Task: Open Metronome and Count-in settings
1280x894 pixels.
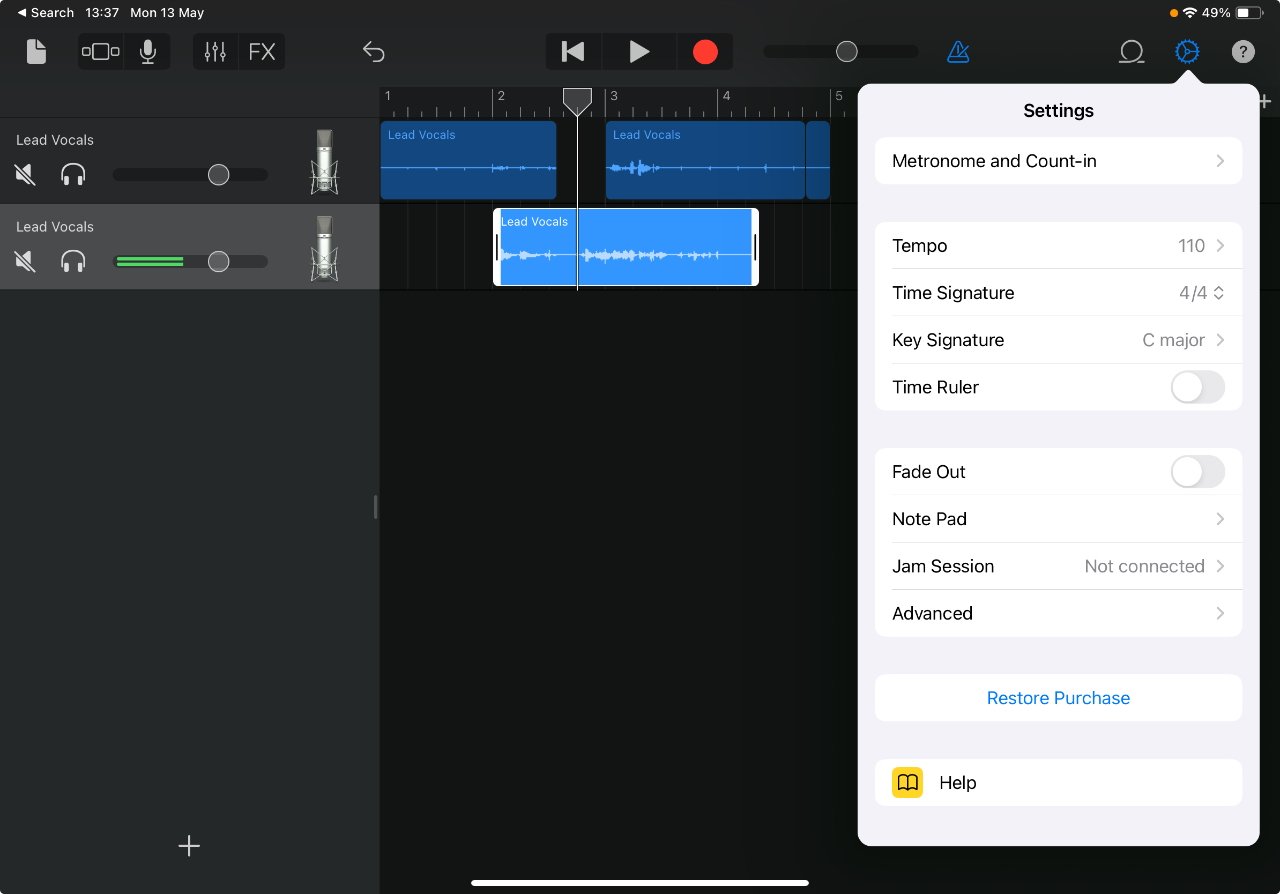Action: 1058,160
